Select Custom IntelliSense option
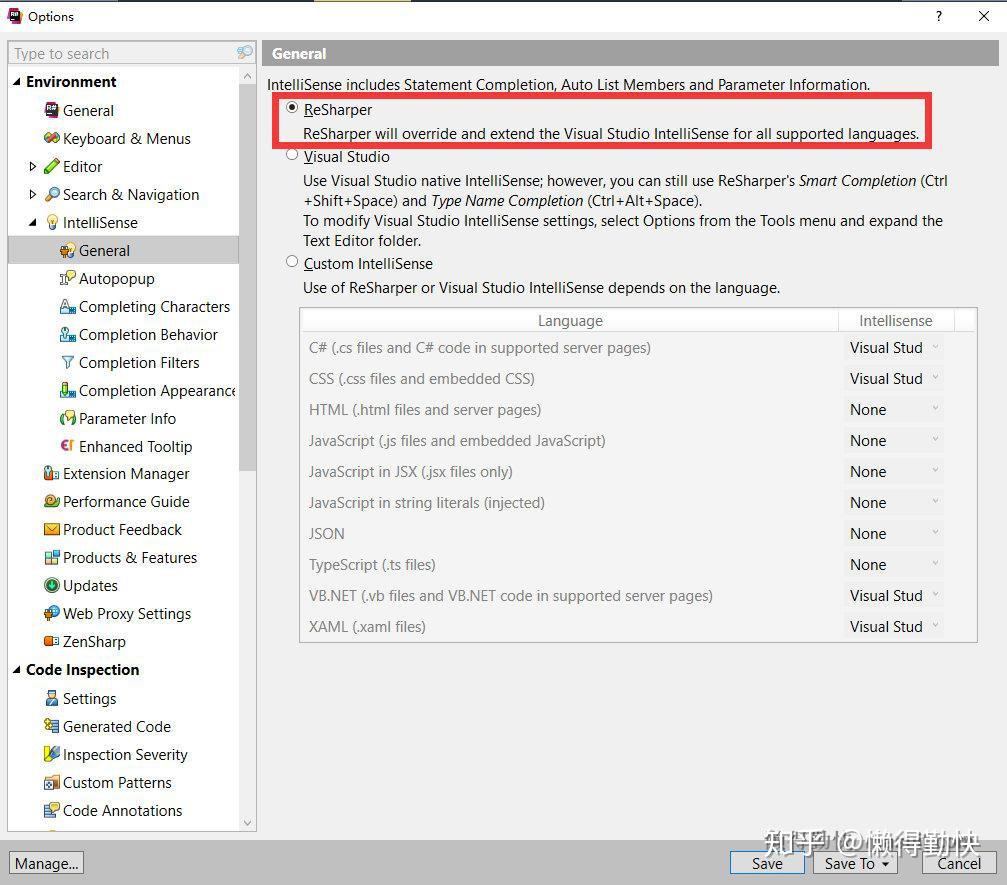The width and height of the screenshot is (1007, 885). (x=291, y=262)
